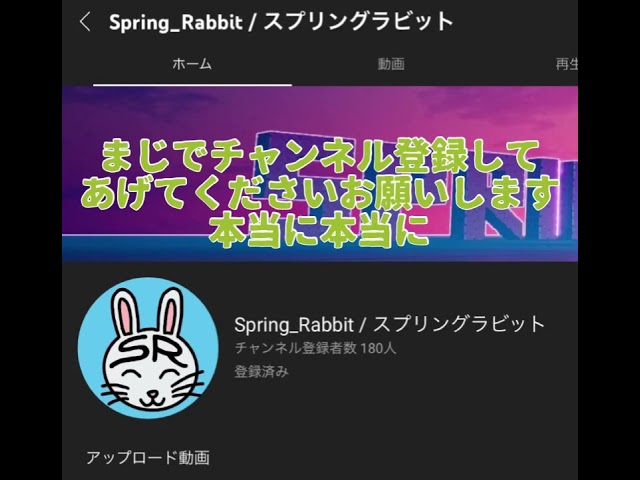Switch to the ホーム tab

192,64
